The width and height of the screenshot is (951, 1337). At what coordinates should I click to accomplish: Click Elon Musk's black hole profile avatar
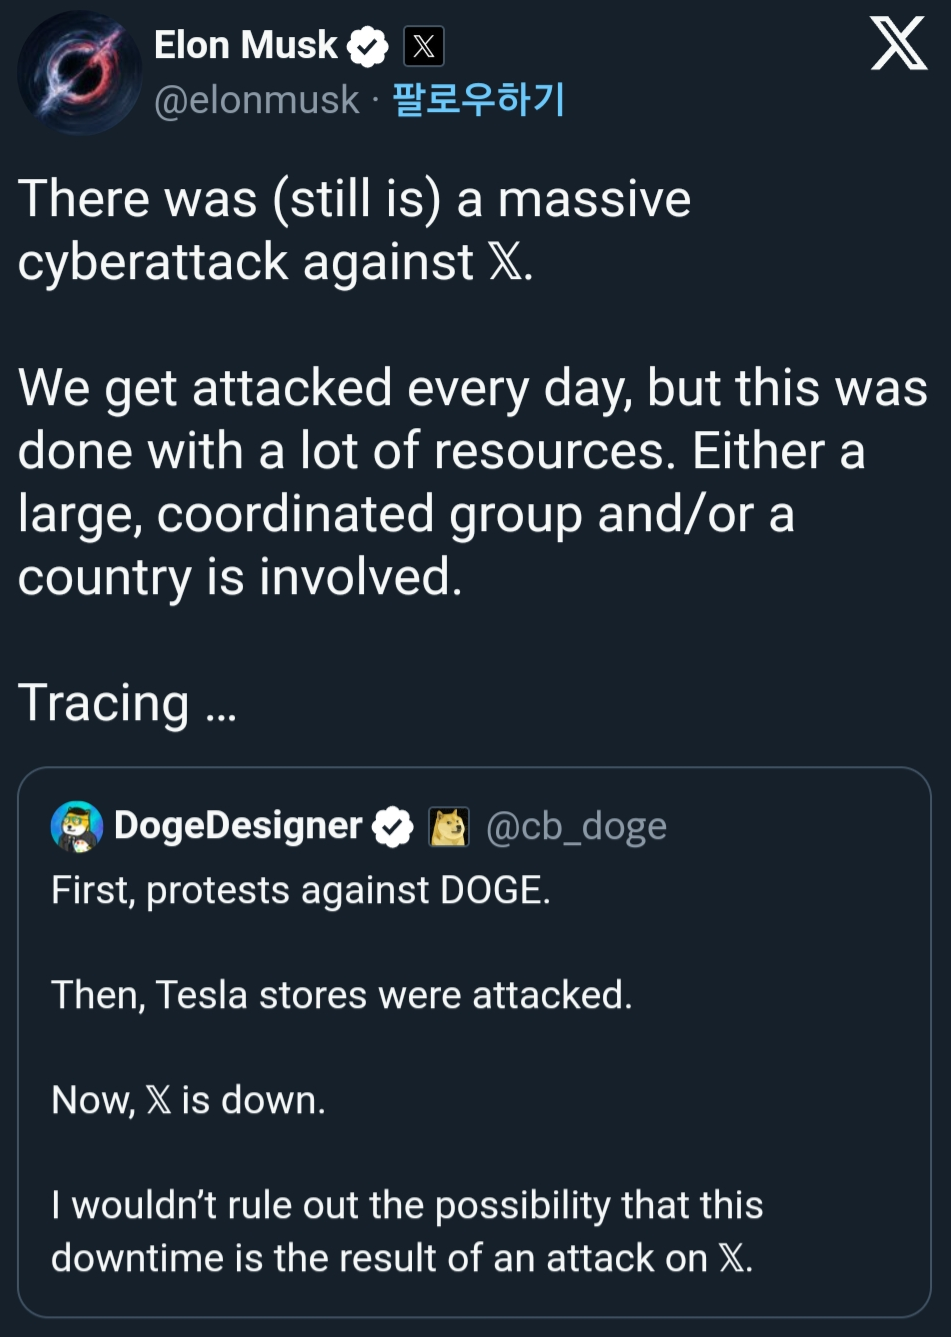(x=79, y=72)
